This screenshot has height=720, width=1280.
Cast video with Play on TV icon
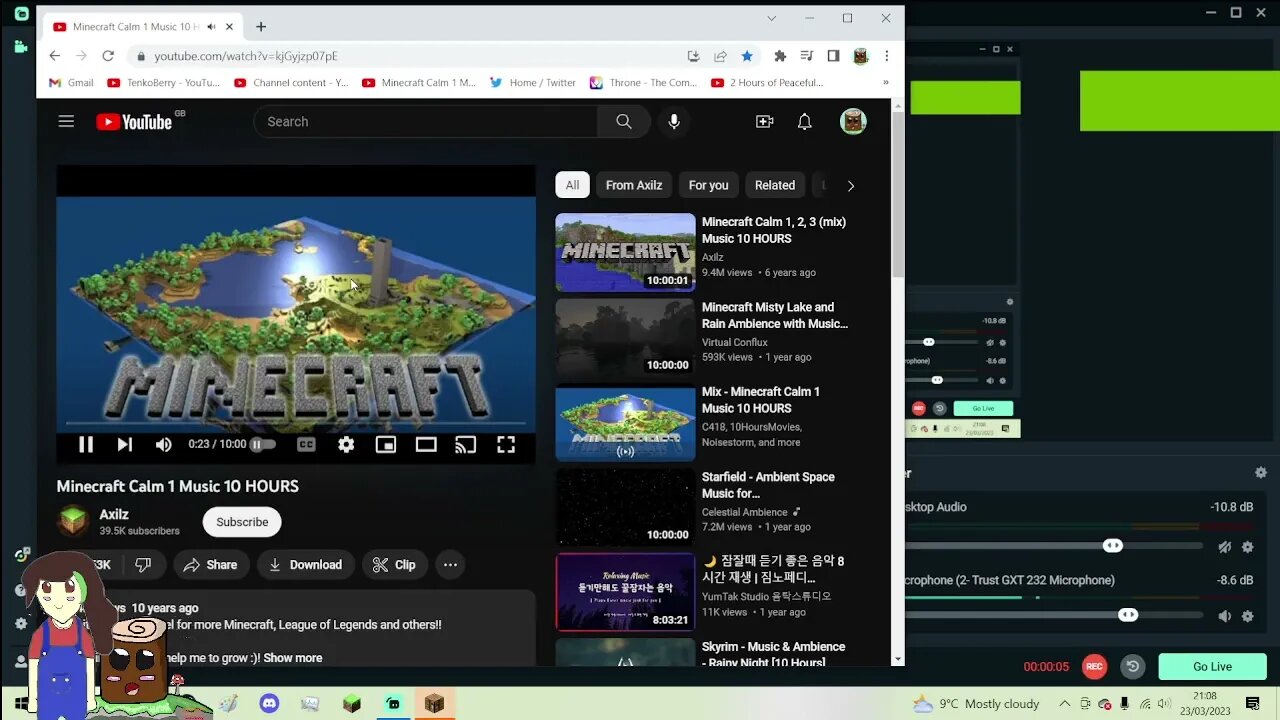tap(466, 445)
